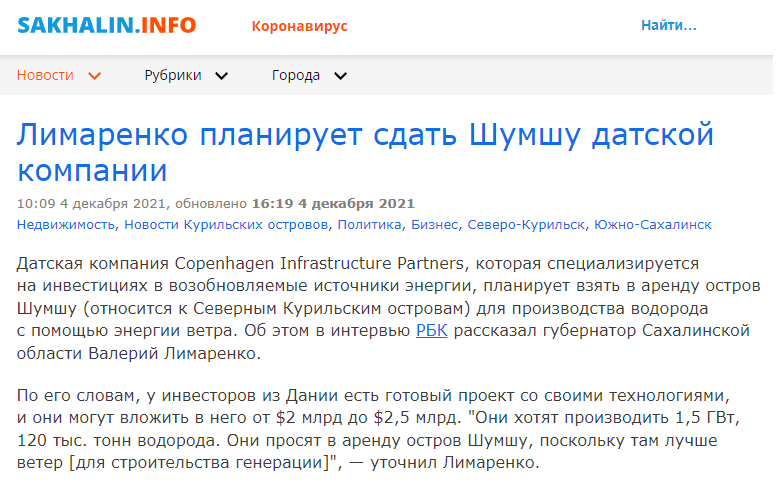Click the publish time 10:09 4 декабря 2021
This screenshot has height=499, width=778.
(91, 204)
